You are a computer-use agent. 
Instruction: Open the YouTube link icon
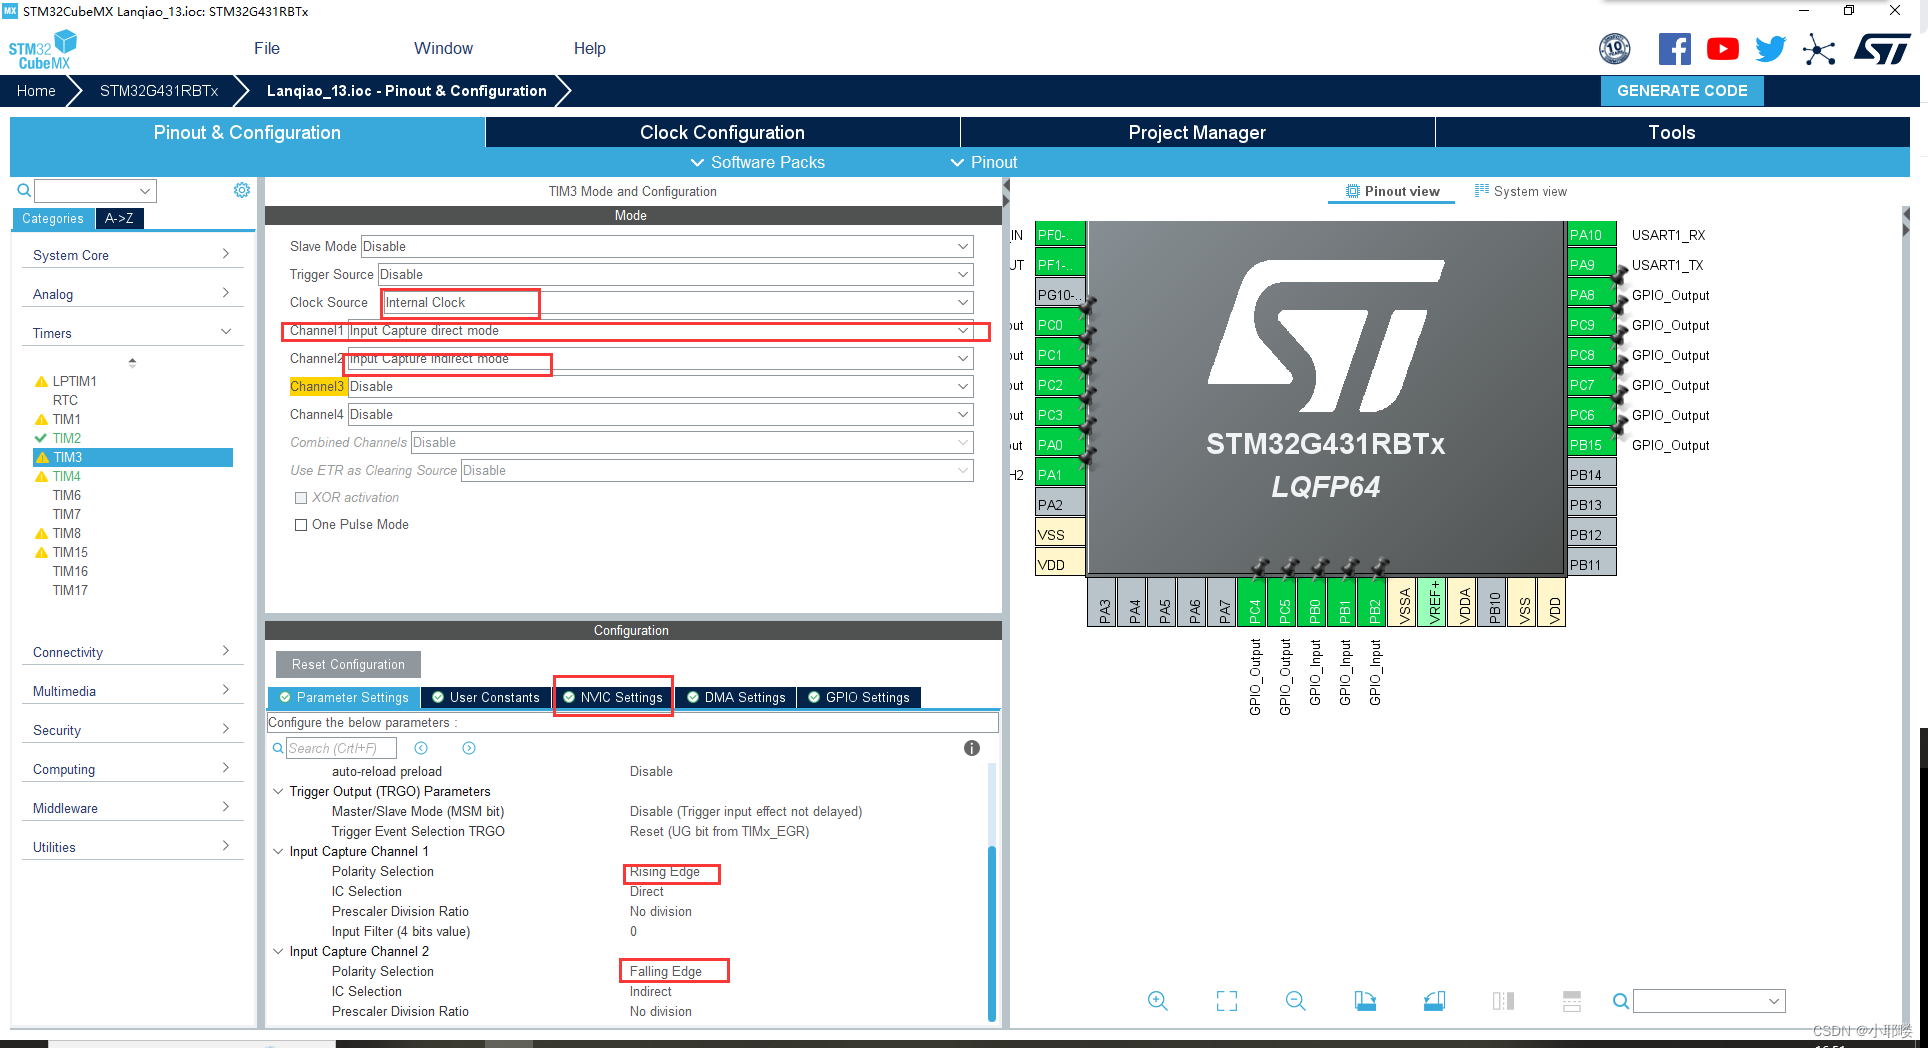pyautogui.click(x=1722, y=49)
